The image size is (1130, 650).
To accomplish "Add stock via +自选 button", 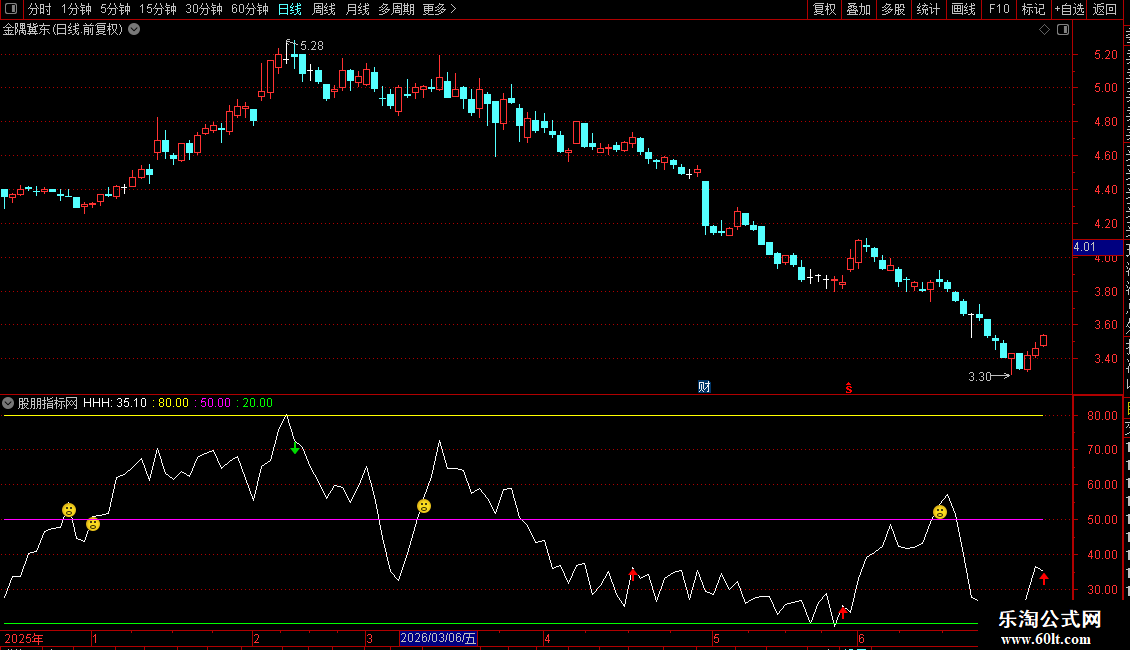I will click(1069, 9).
